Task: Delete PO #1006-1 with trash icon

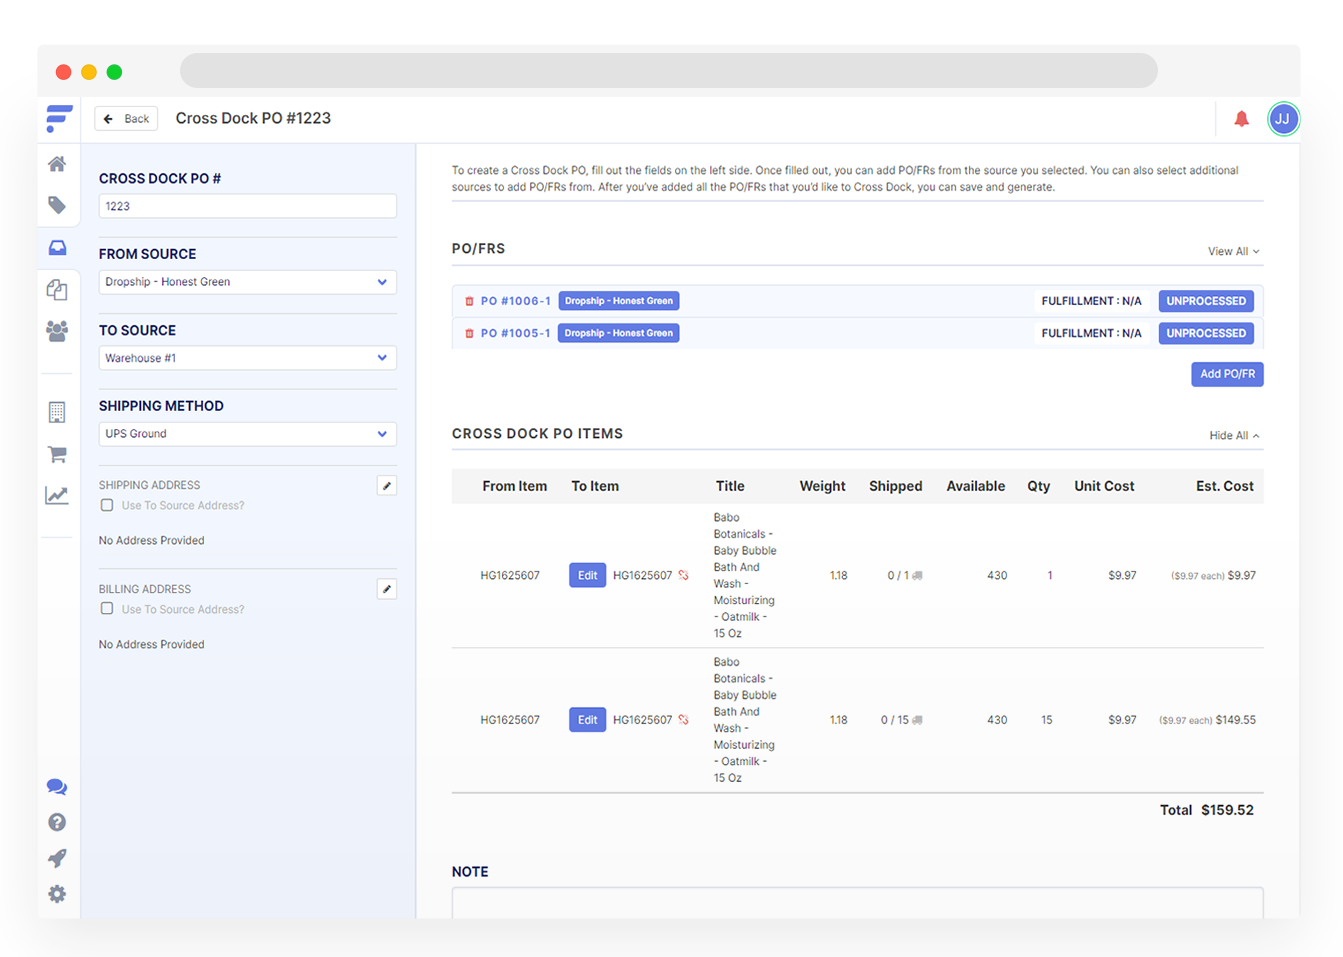Action: [x=469, y=301]
